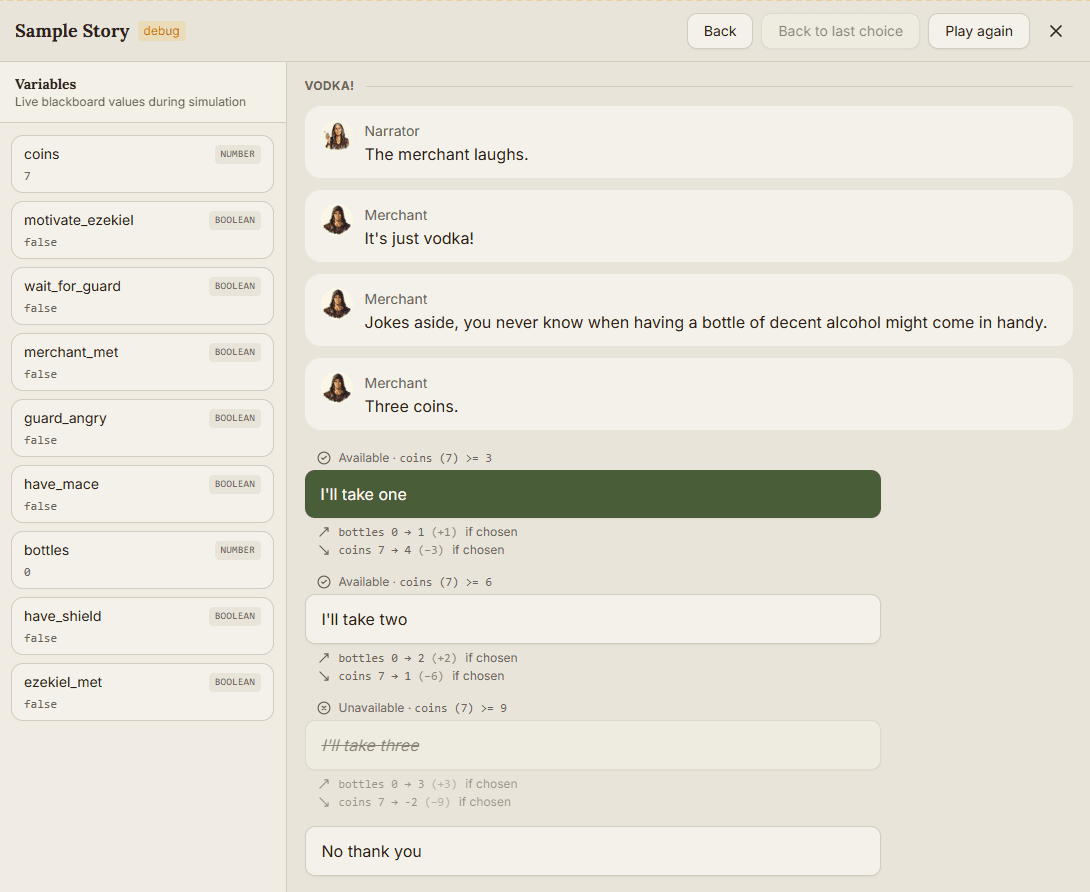This screenshot has width=1090, height=892.
Task: Click the Variables panel heading
Action: point(46,84)
